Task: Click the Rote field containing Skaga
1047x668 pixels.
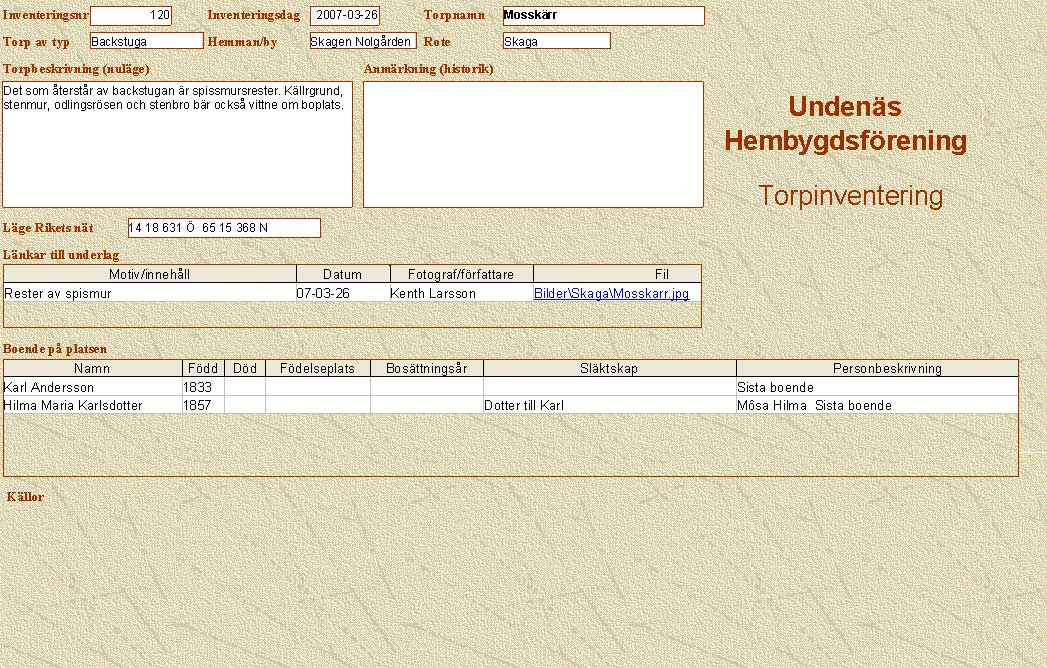Action: 556,41
